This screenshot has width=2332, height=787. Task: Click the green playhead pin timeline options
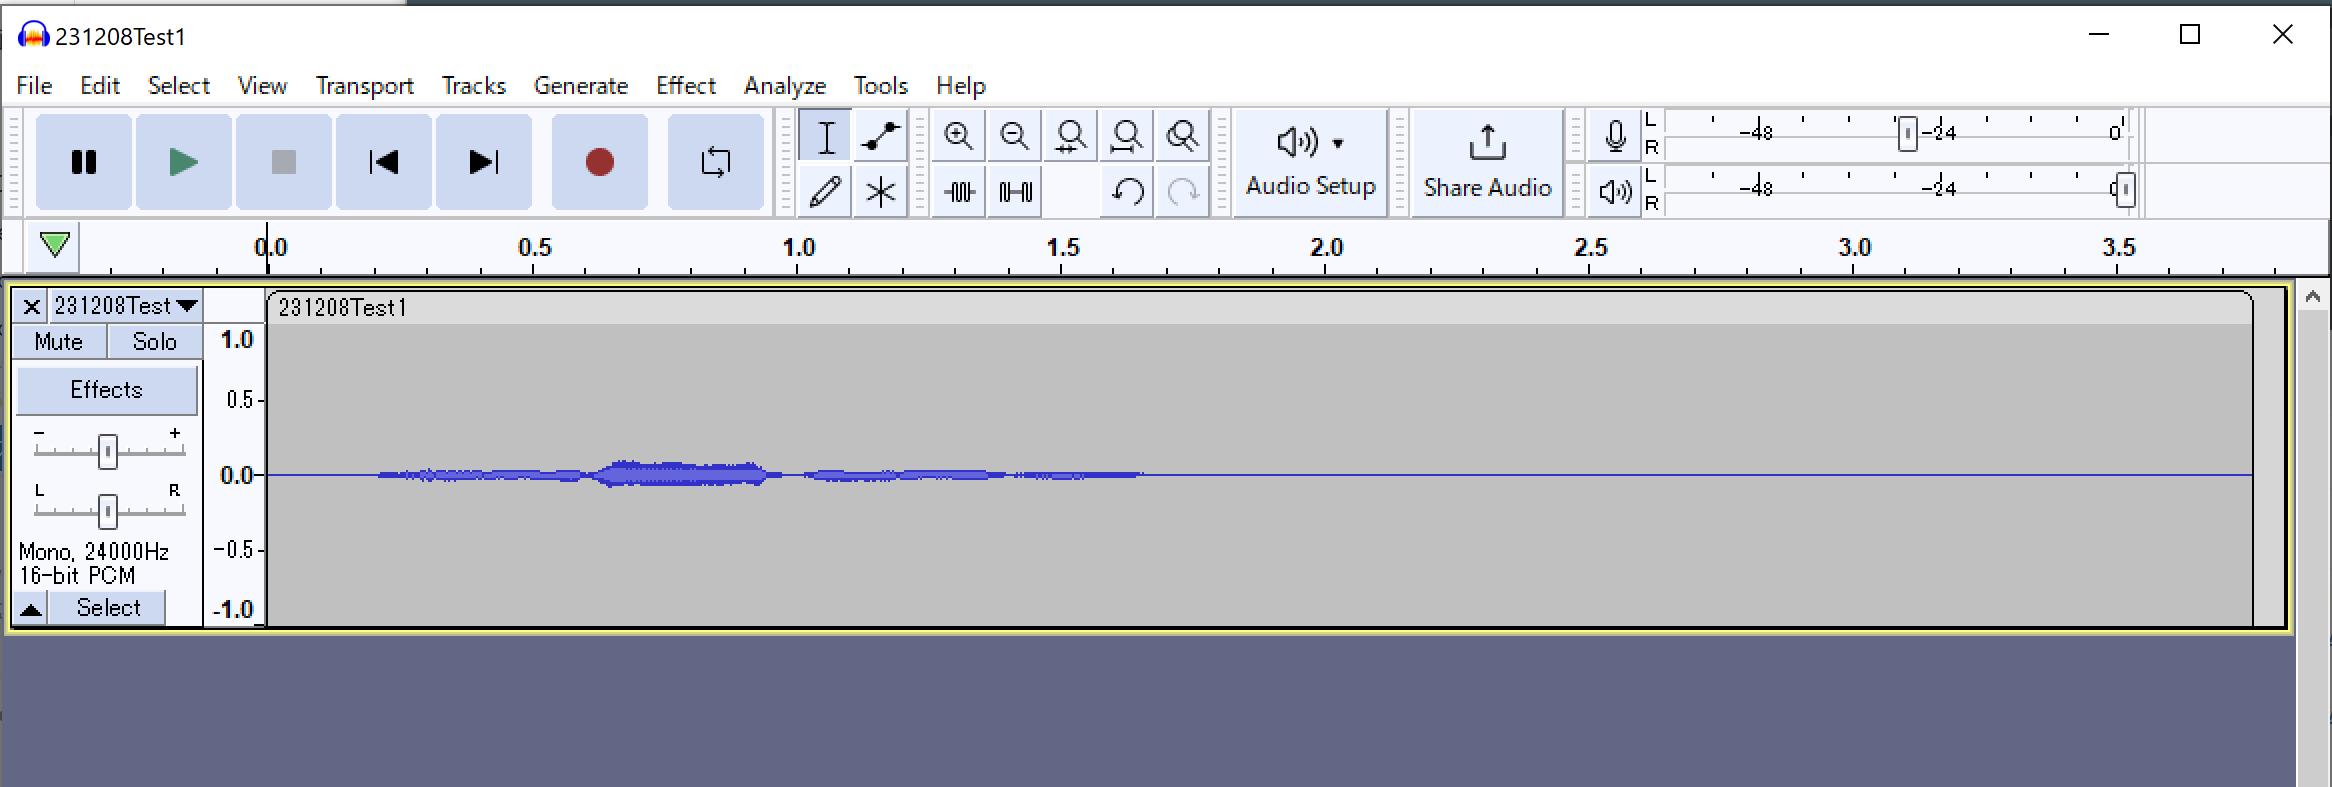point(54,245)
